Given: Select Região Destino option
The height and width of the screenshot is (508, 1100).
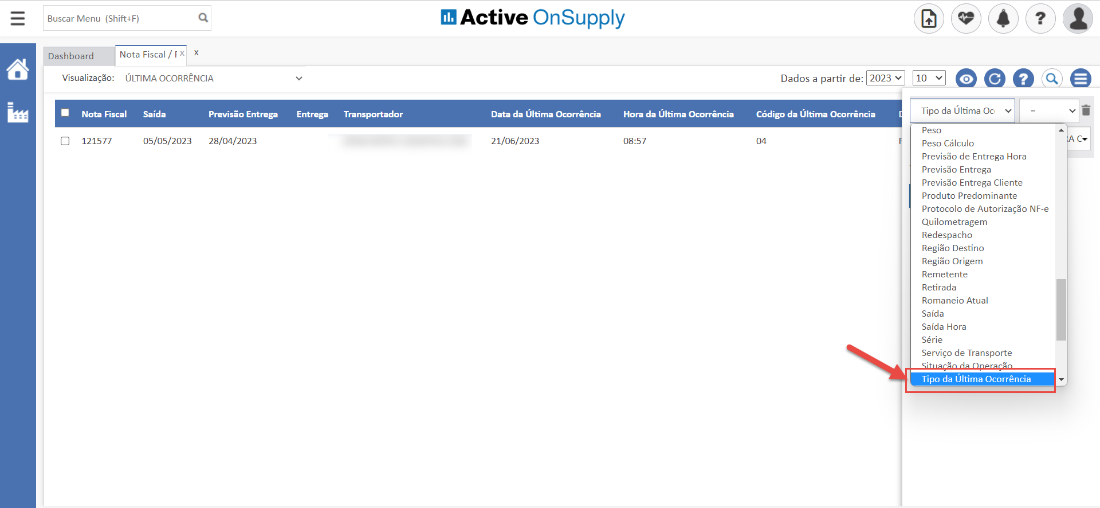Looking at the screenshot, I should (x=982, y=248).
